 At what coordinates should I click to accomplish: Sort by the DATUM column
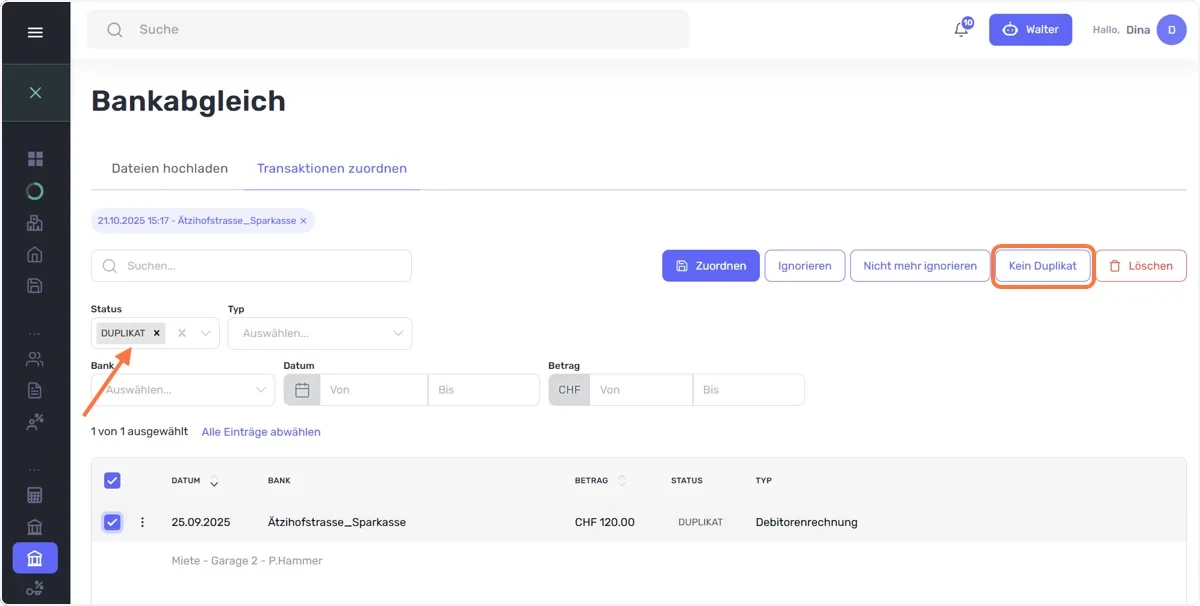(214, 481)
